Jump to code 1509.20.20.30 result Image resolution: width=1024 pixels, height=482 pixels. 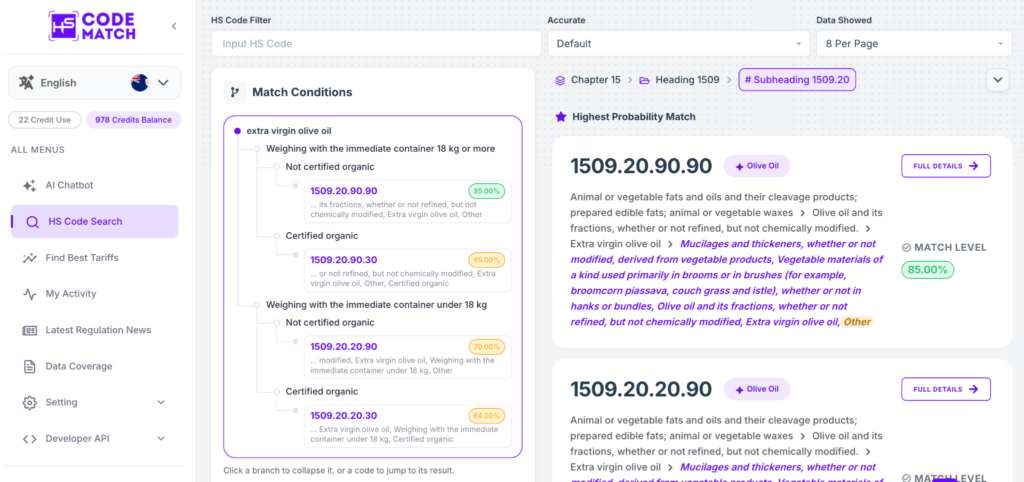tap(344, 416)
